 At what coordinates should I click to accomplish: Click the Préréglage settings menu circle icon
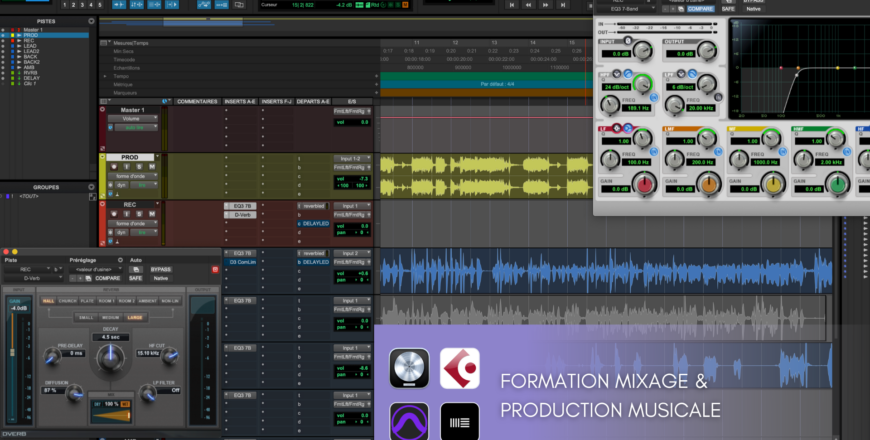(x=120, y=260)
